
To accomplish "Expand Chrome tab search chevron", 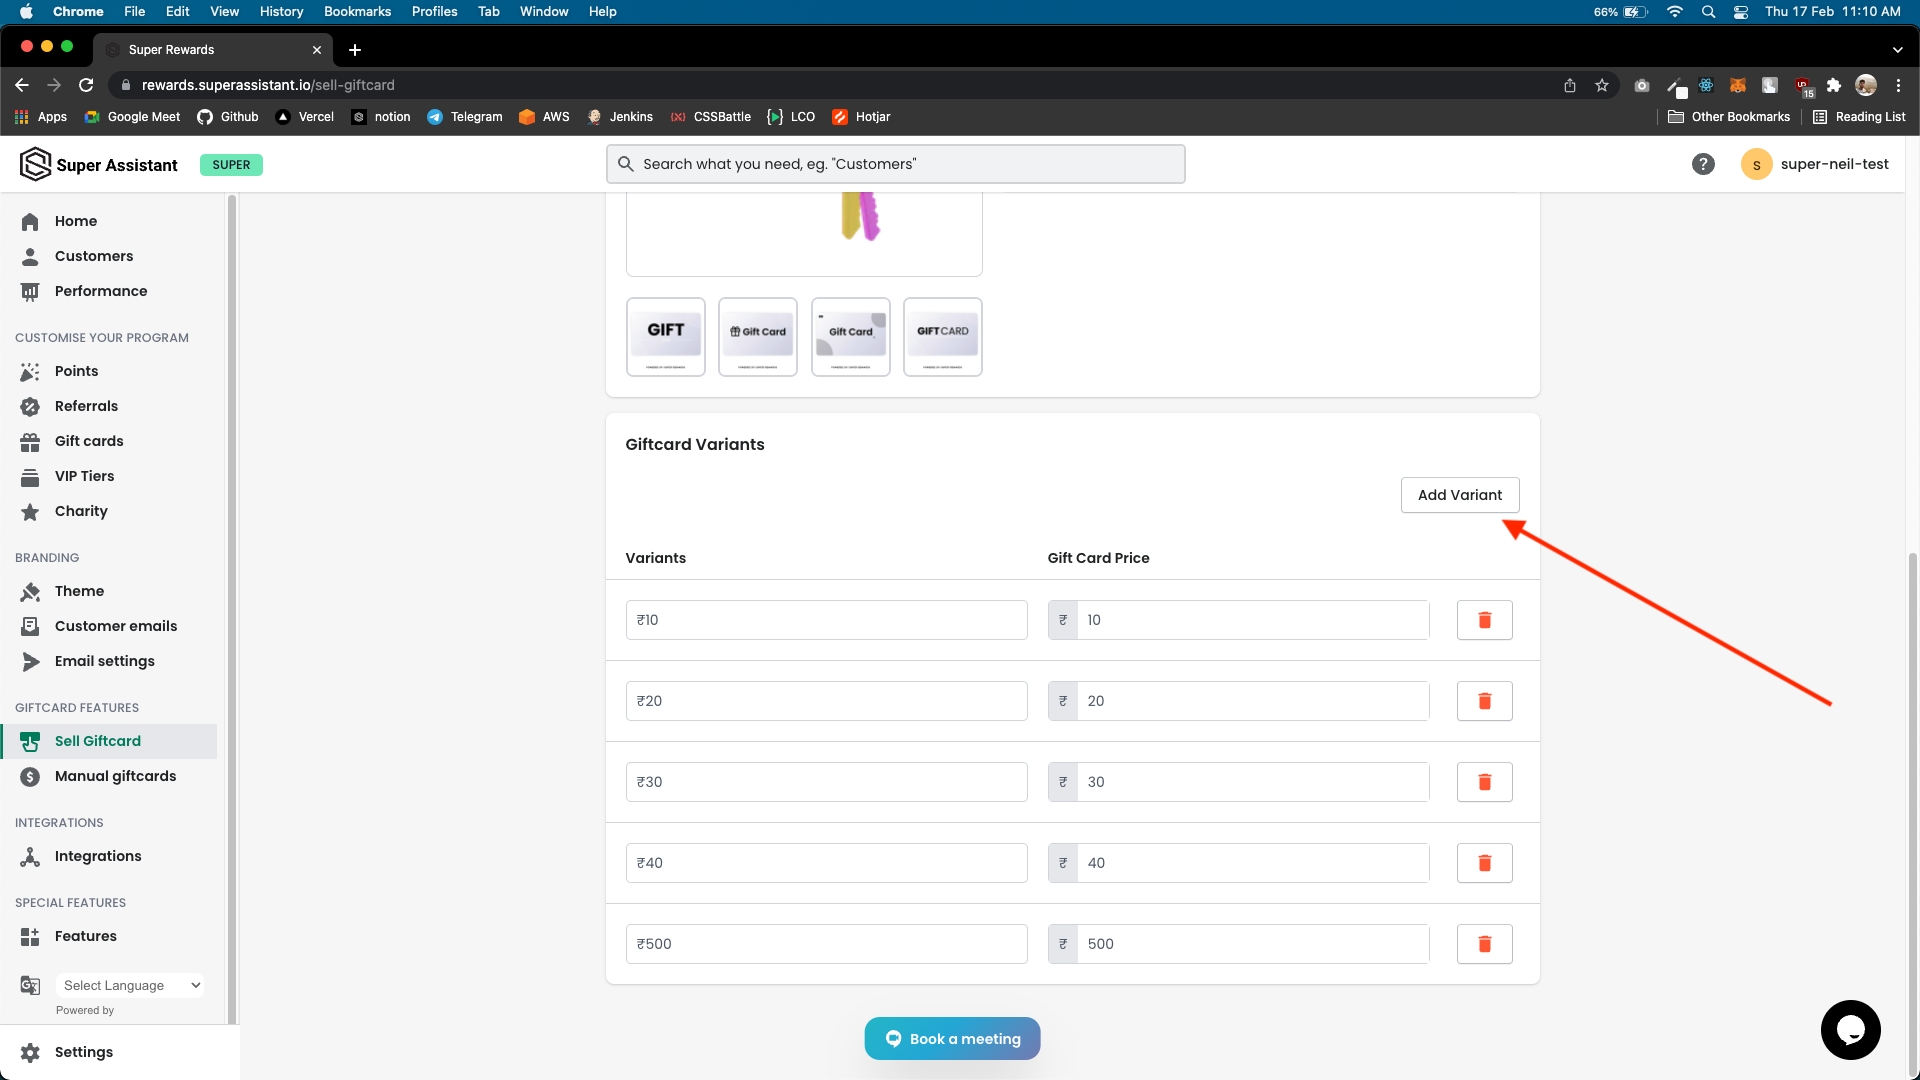I will tap(1897, 49).
